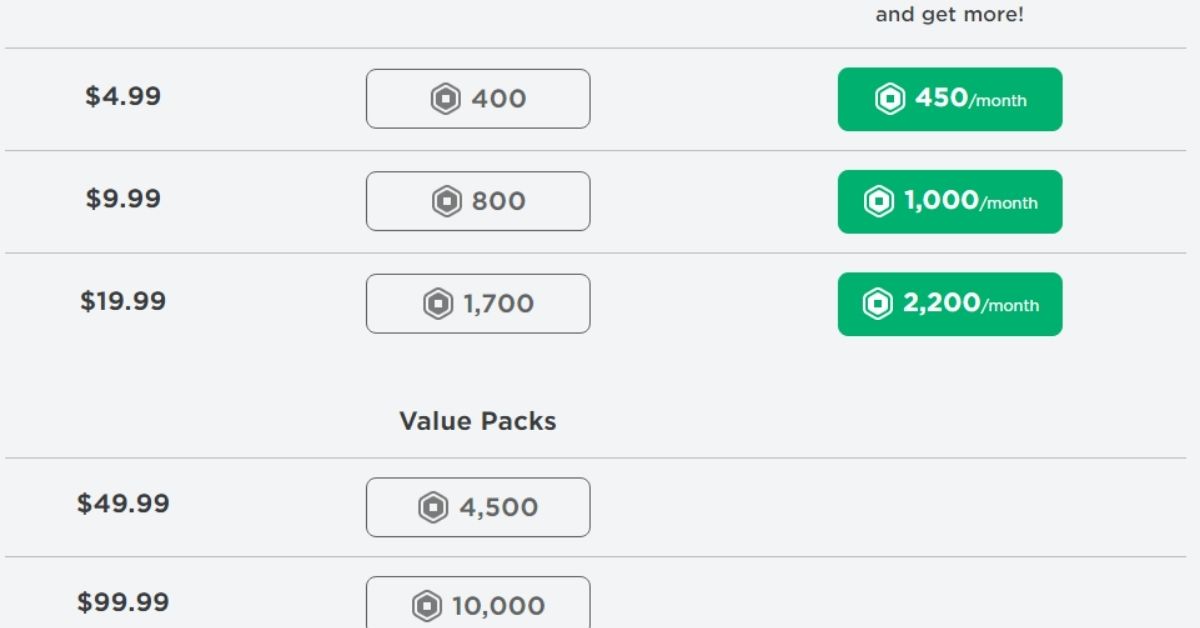The height and width of the screenshot is (628, 1200).
Task: Click the Robux icon beside 10,000
Action: 426,605
